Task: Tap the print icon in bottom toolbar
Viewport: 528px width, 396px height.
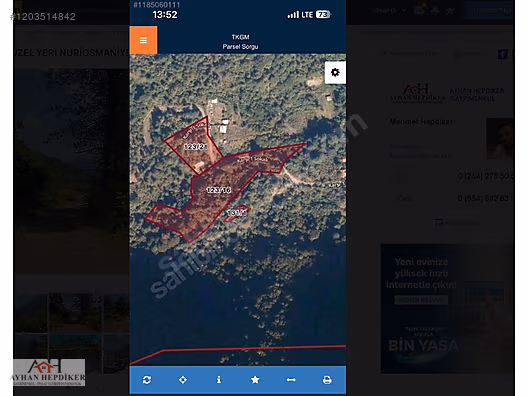Action: pyautogui.click(x=327, y=380)
